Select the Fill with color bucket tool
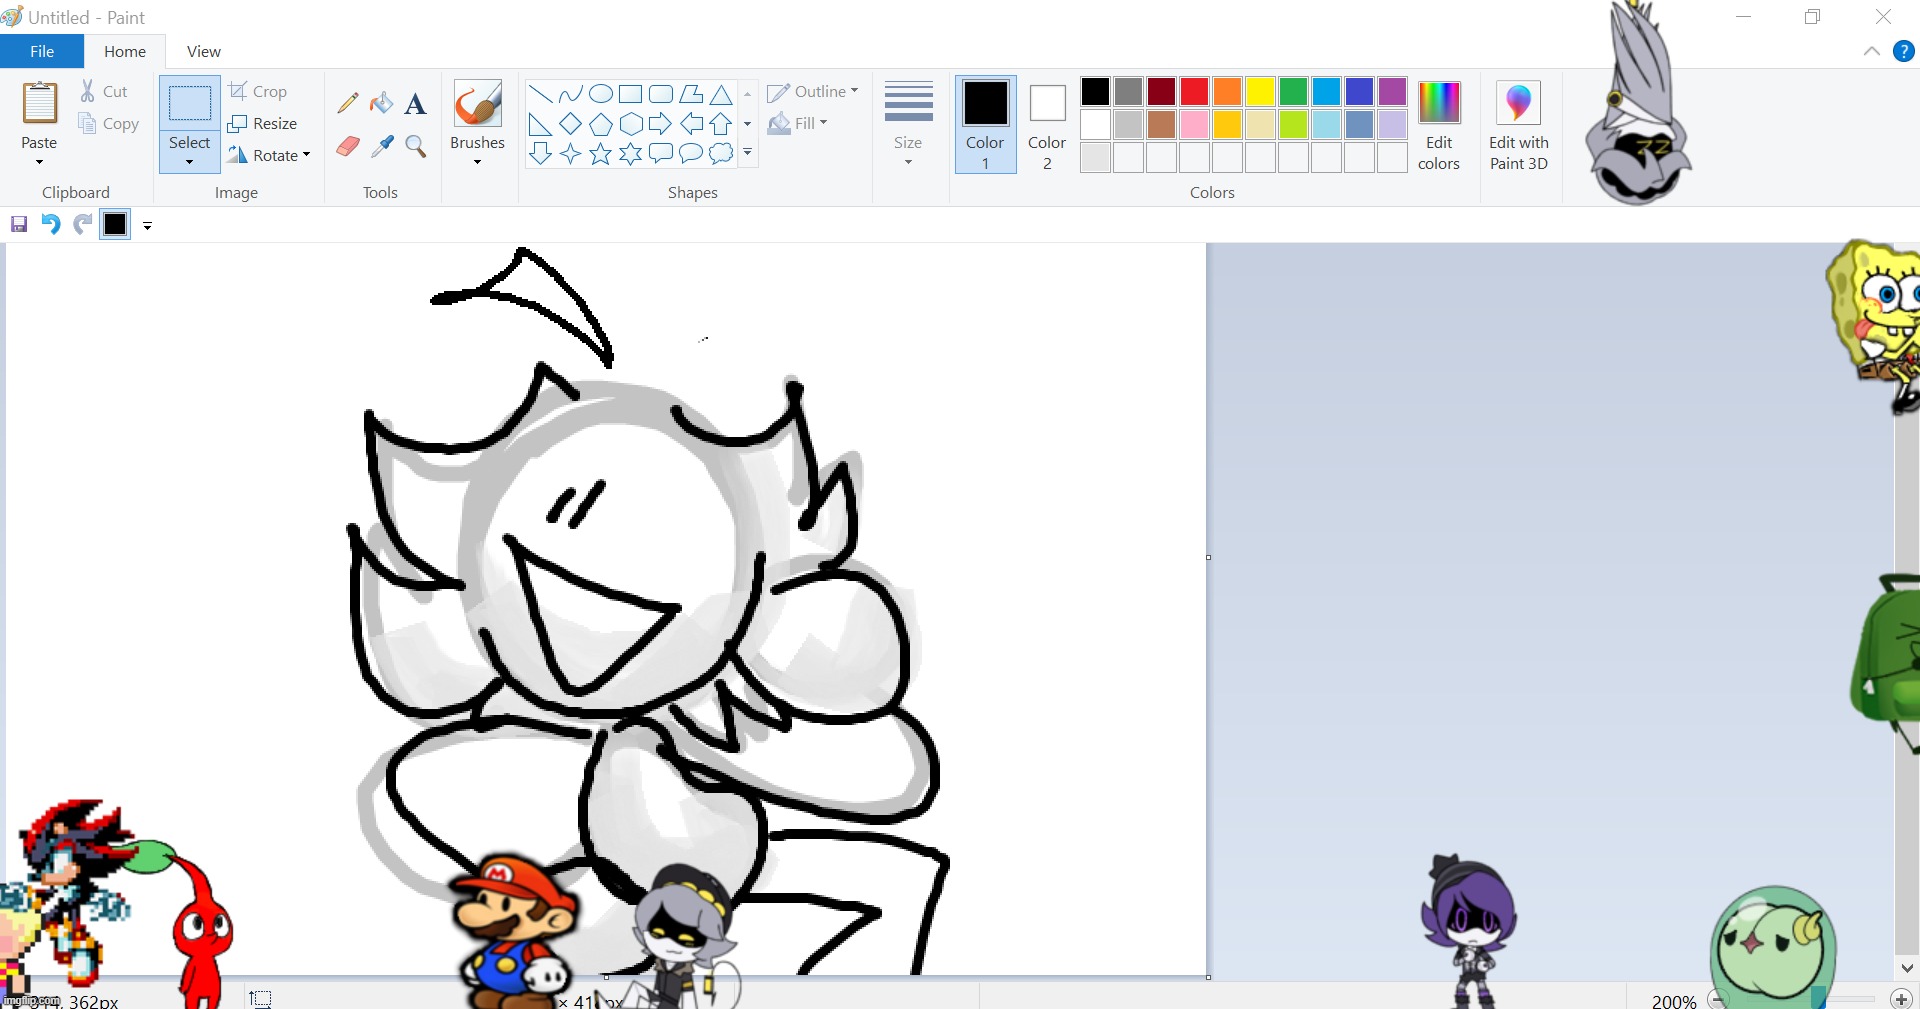The width and height of the screenshot is (1920, 1009). (x=381, y=103)
